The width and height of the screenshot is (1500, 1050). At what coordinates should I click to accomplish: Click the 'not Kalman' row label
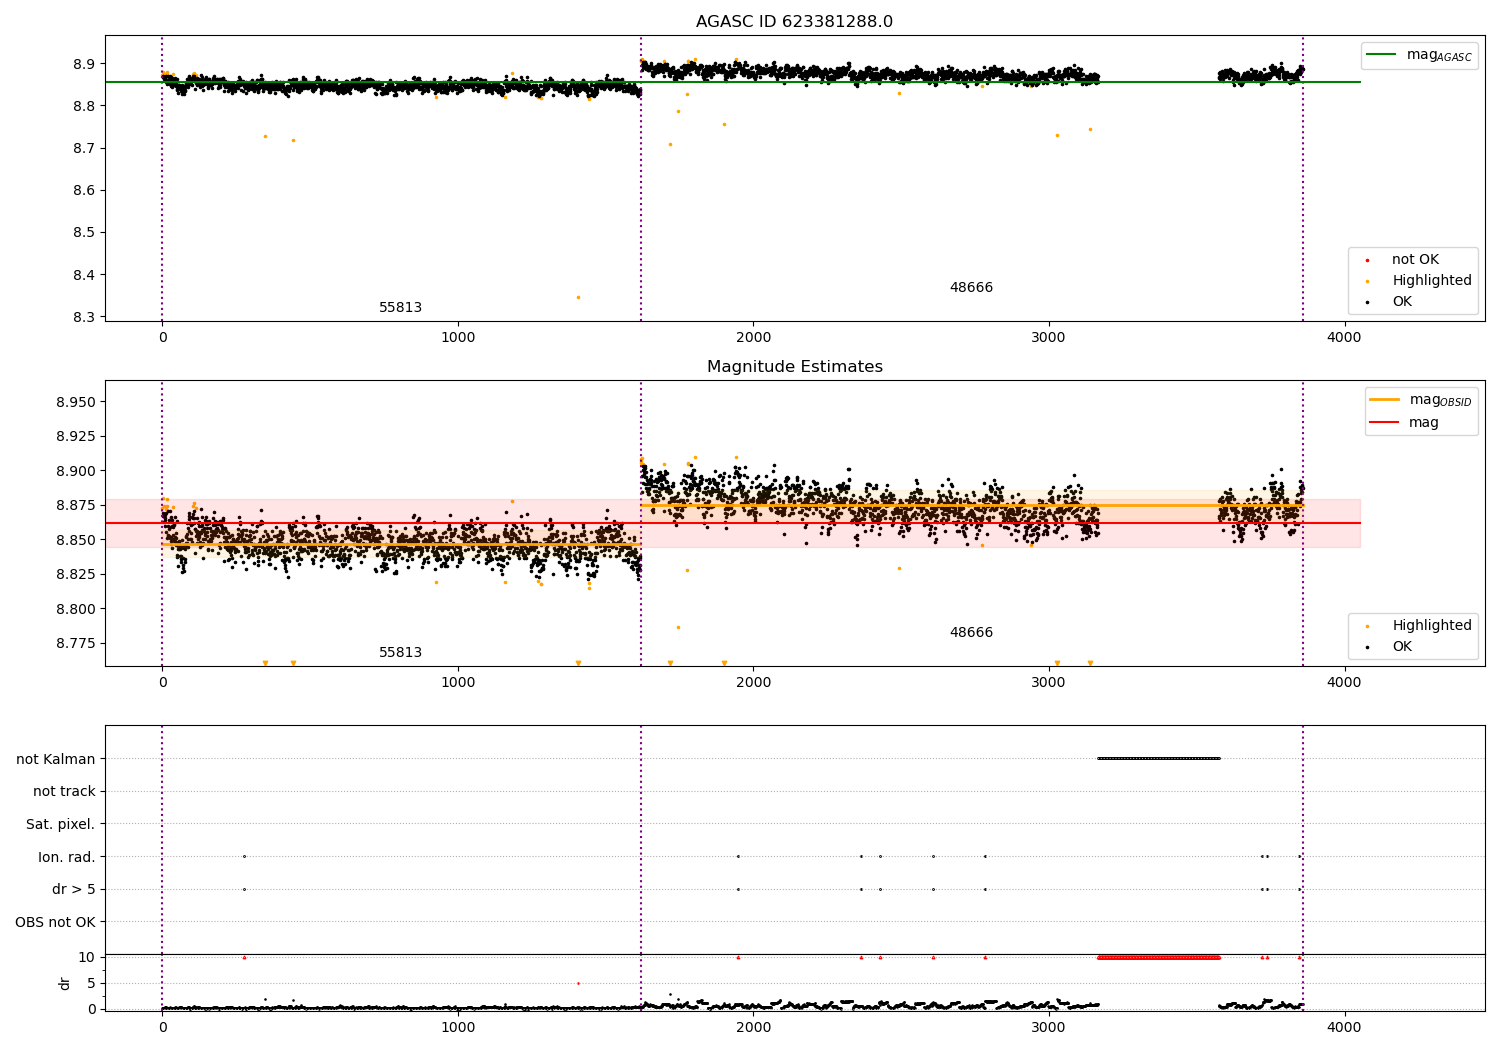tap(56, 759)
